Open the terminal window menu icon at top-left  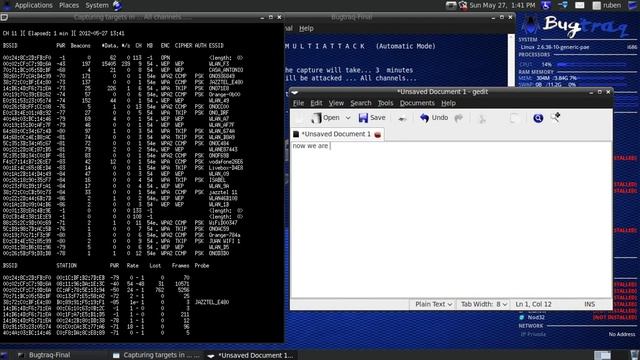4,17
